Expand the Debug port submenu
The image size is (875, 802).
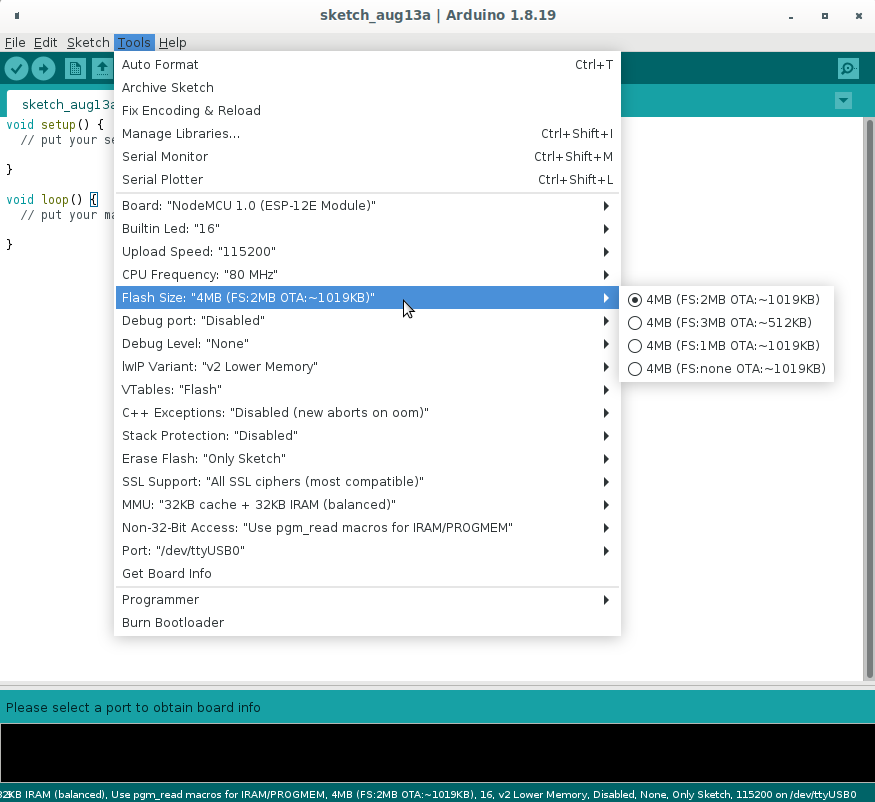[367, 320]
